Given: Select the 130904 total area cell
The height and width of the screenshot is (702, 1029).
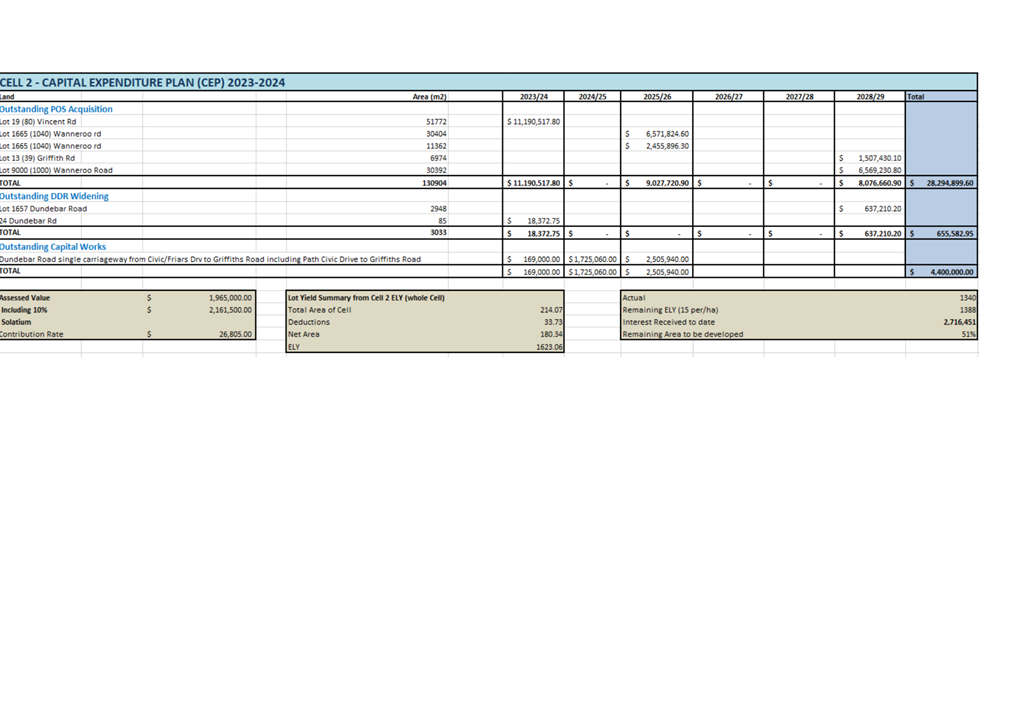Looking at the screenshot, I should tap(434, 183).
